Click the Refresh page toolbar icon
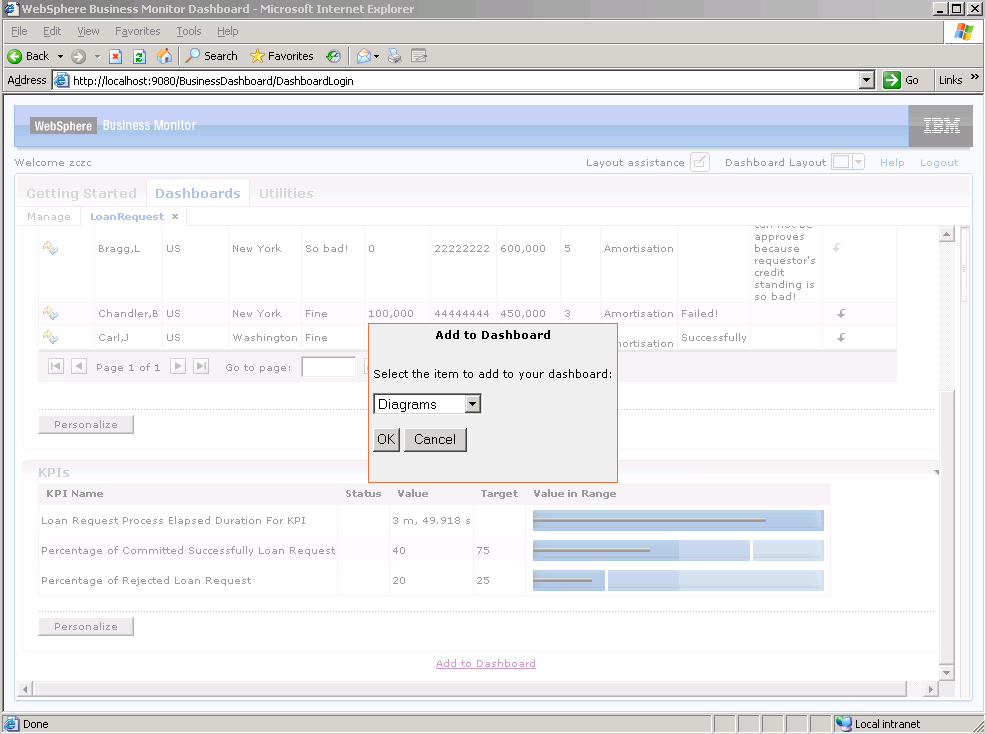 click(140, 57)
